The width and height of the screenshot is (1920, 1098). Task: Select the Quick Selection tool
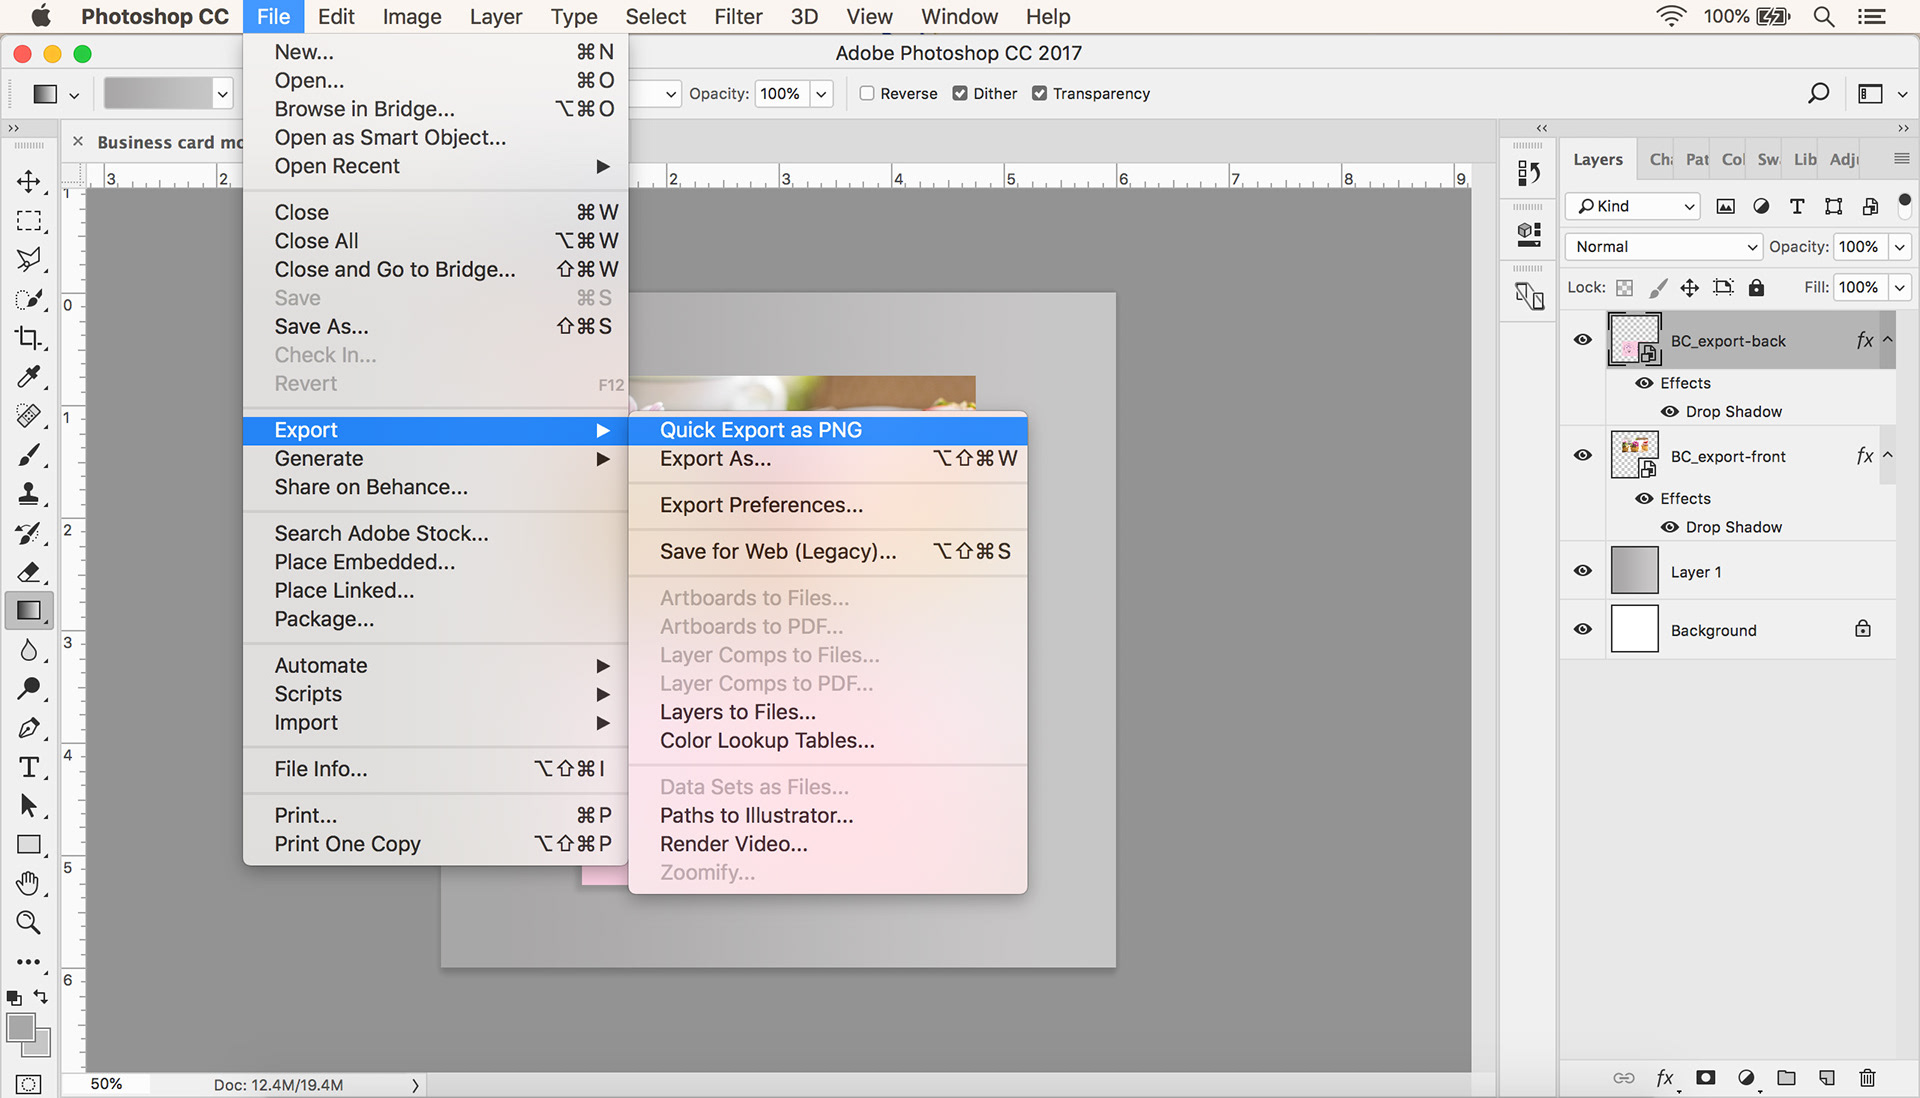(29, 298)
